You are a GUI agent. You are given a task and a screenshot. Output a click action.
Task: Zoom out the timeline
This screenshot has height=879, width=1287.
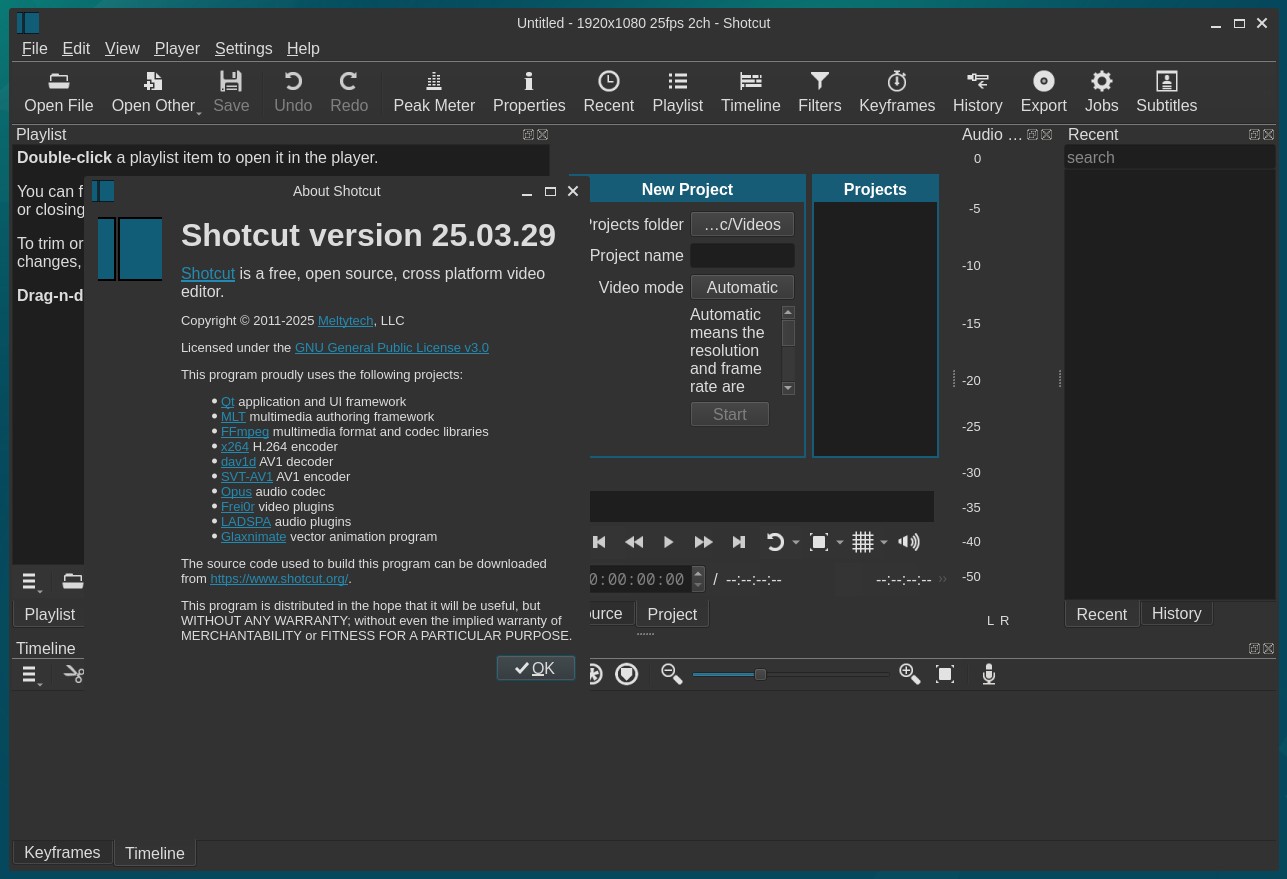671,674
